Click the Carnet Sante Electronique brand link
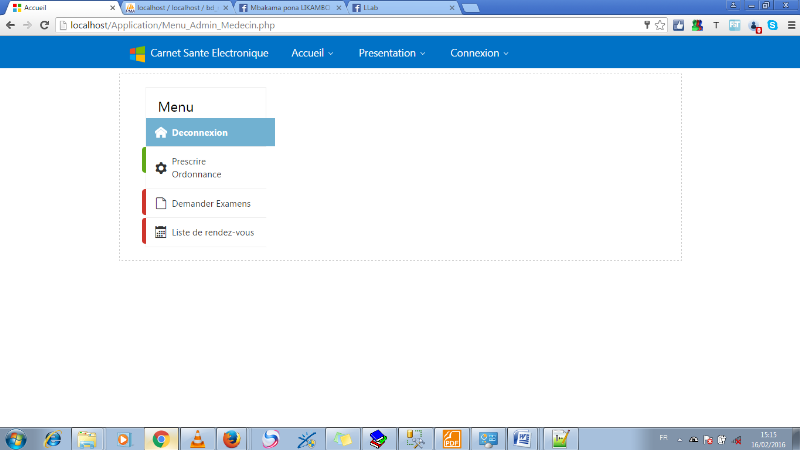800x450 pixels. [209, 53]
